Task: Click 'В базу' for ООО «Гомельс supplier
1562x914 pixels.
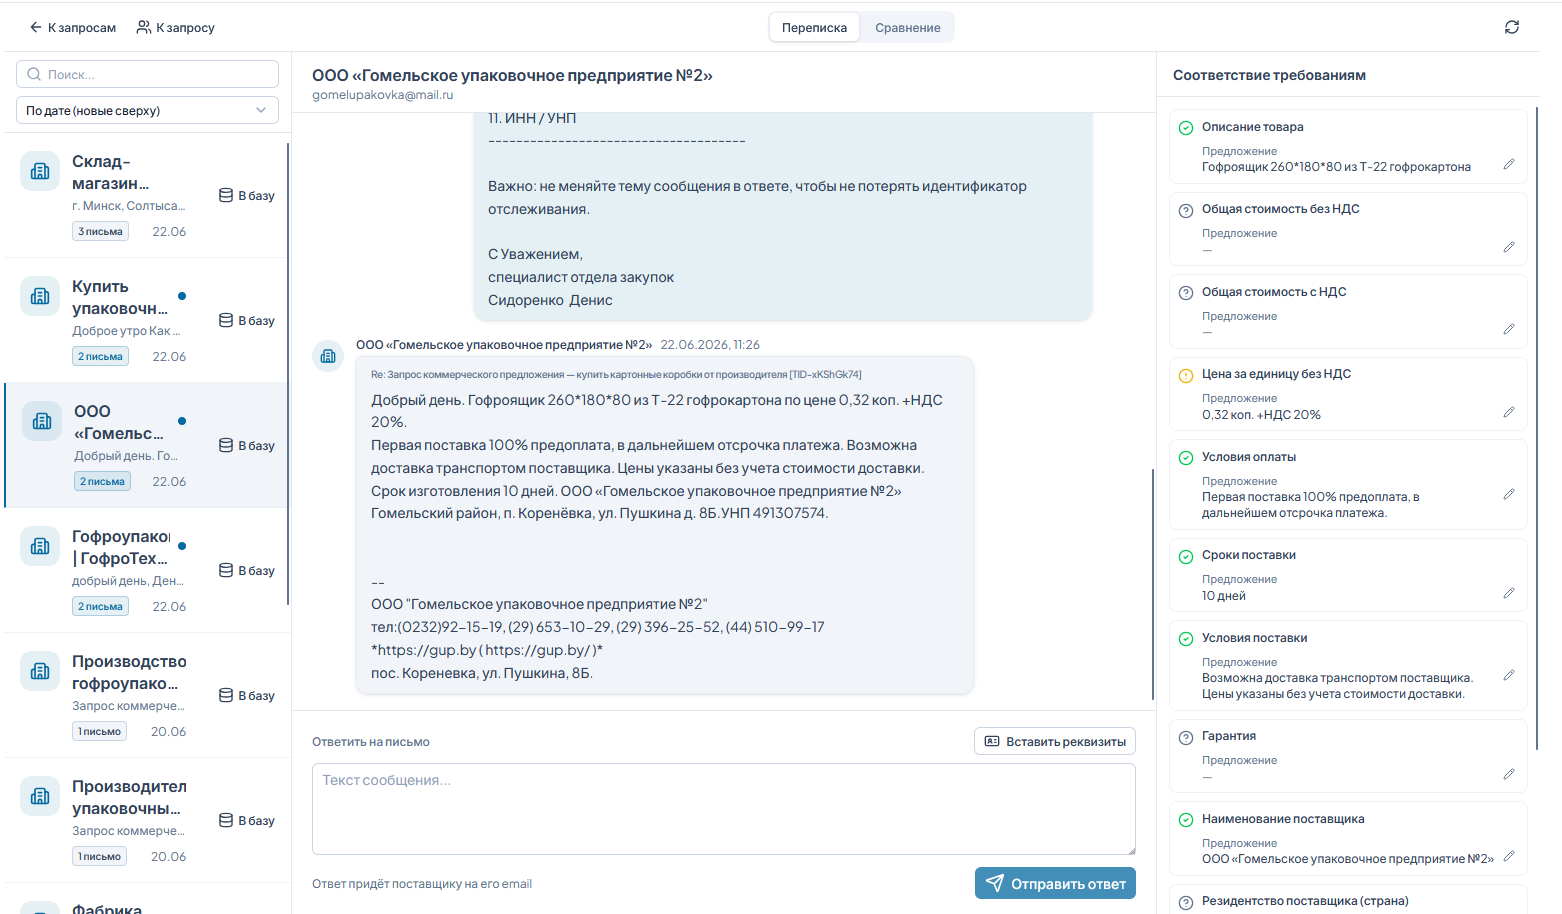Action: (x=247, y=445)
